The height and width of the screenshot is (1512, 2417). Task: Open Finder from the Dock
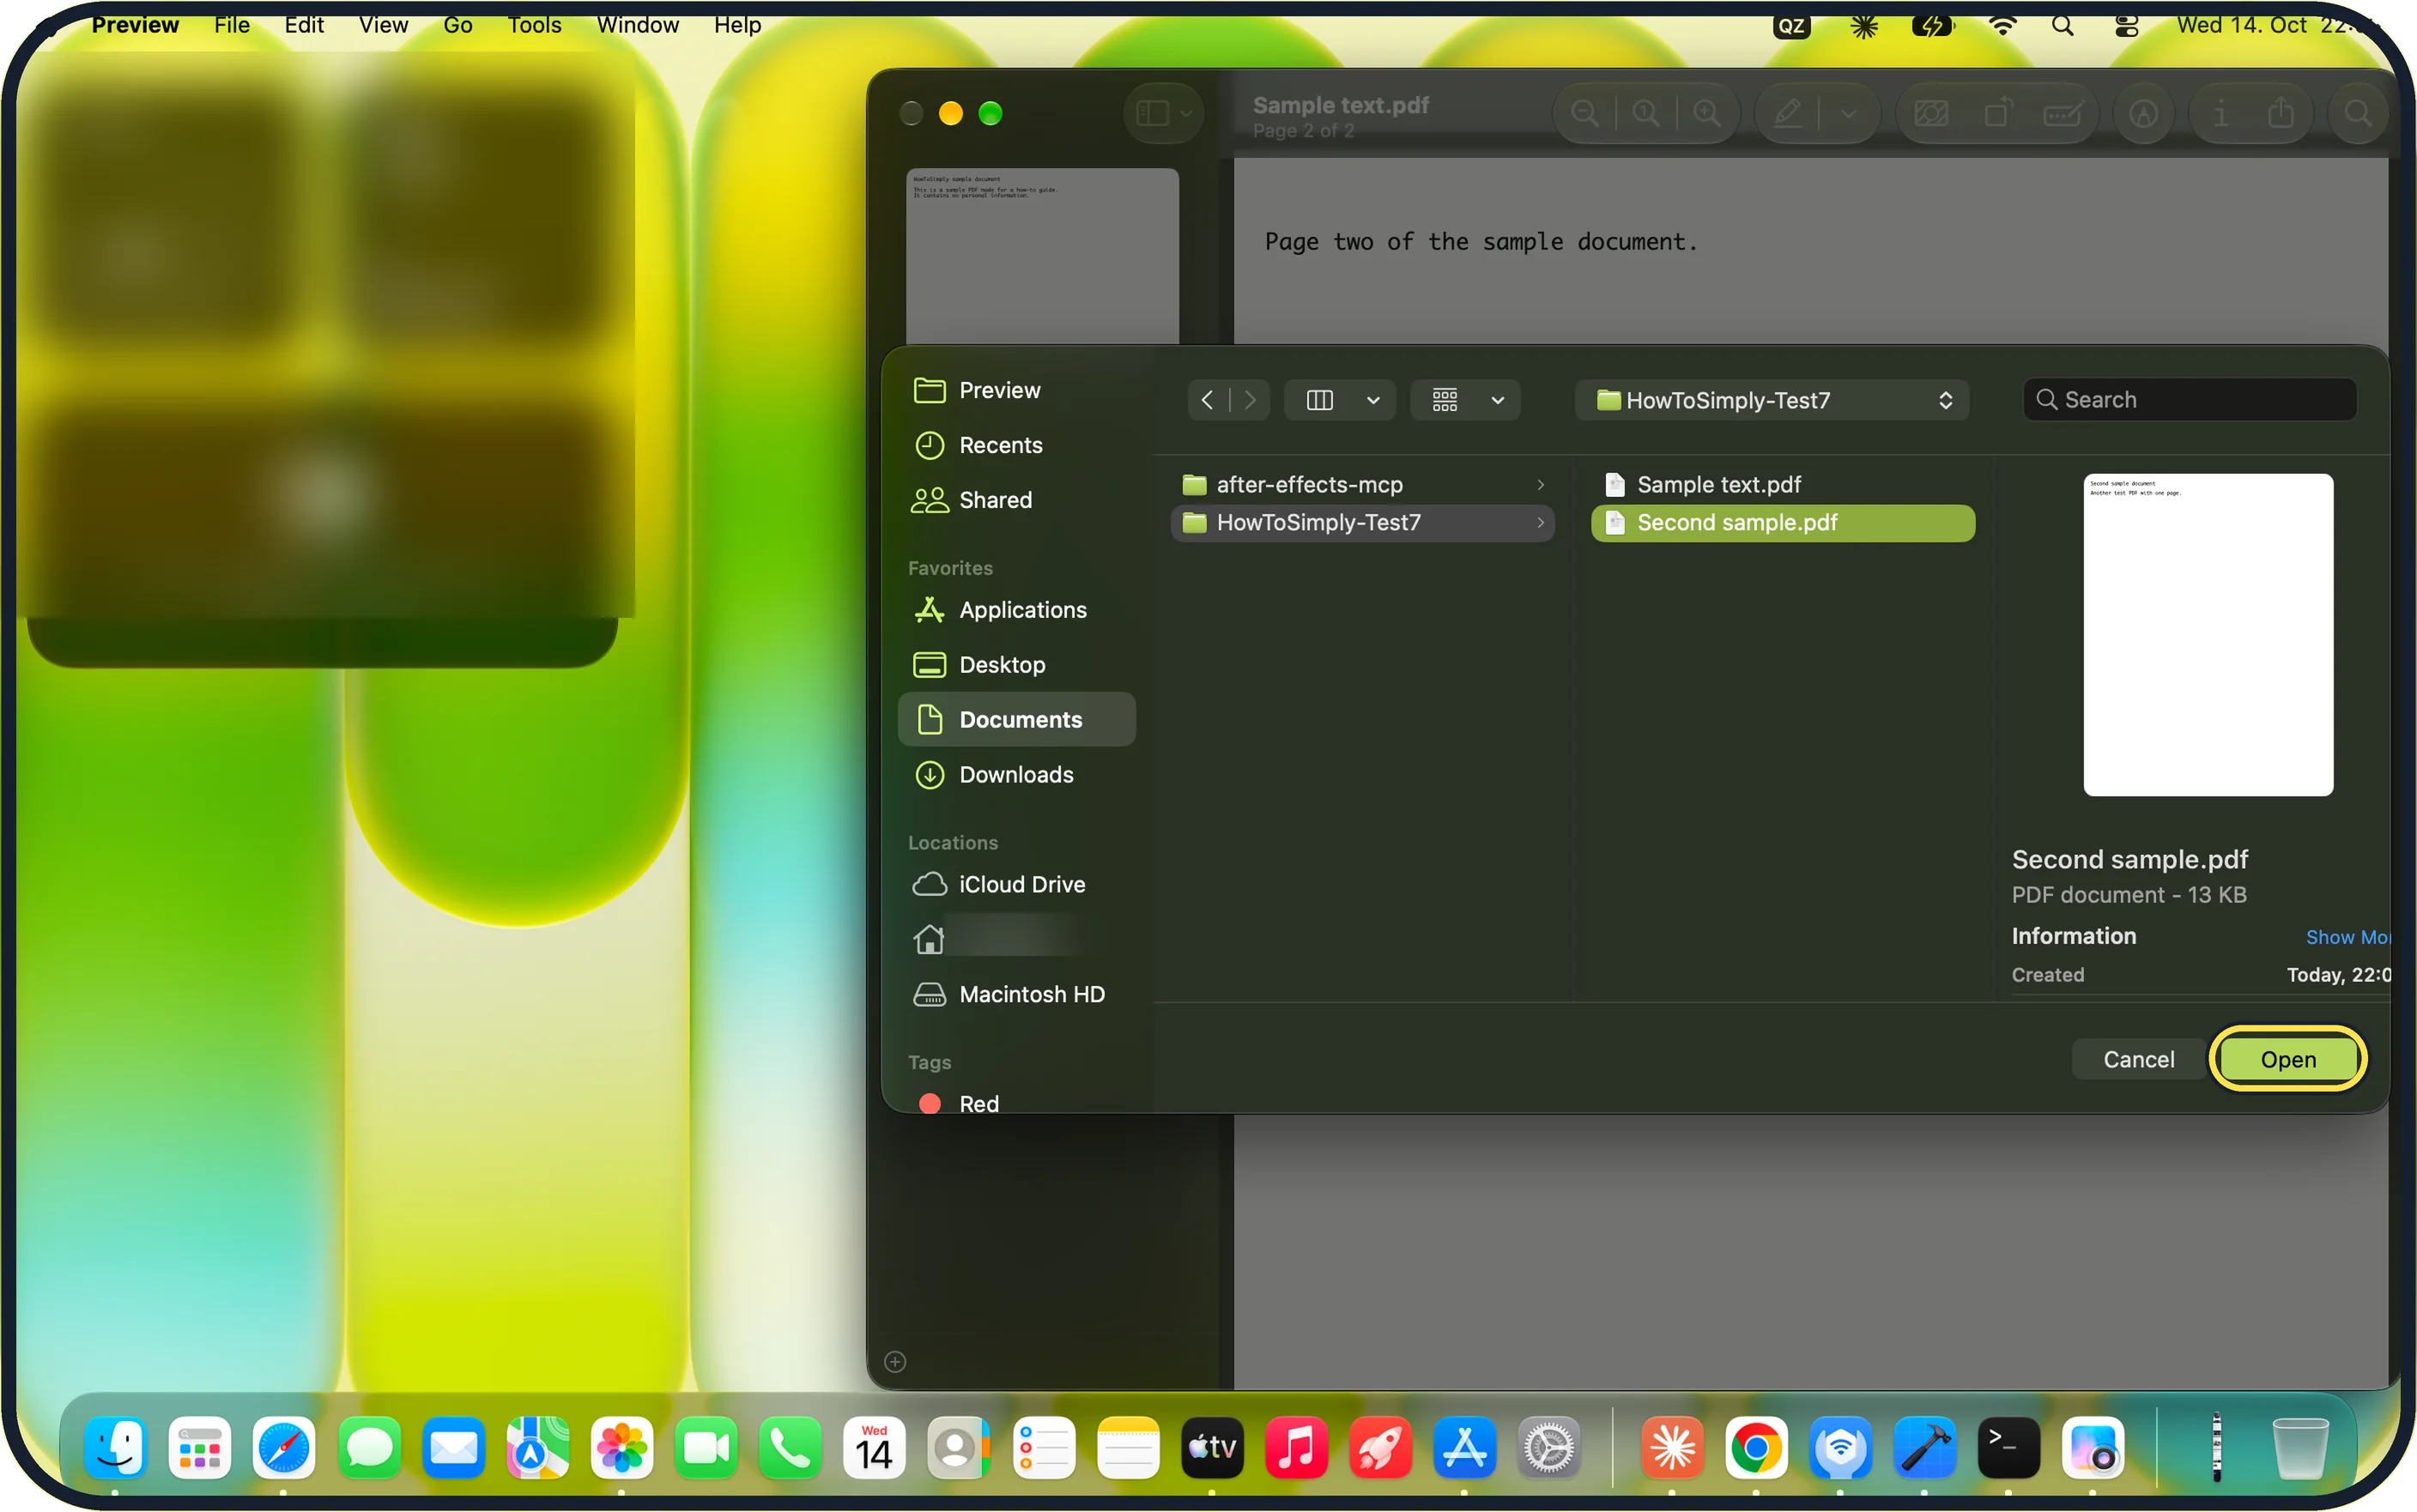coord(115,1447)
